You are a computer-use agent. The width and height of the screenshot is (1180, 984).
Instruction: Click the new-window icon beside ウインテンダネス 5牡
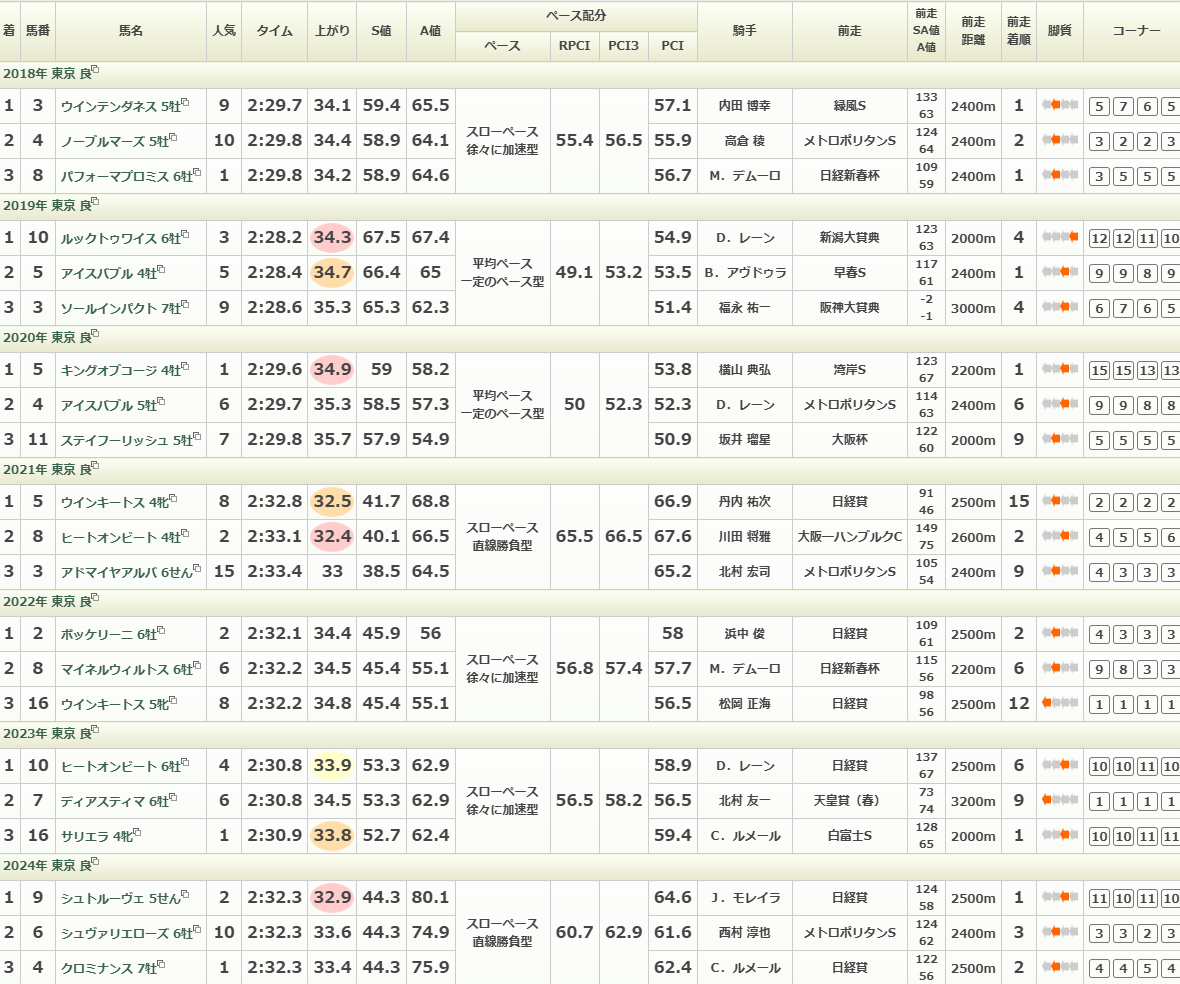pyautogui.click(x=186, y=102)
